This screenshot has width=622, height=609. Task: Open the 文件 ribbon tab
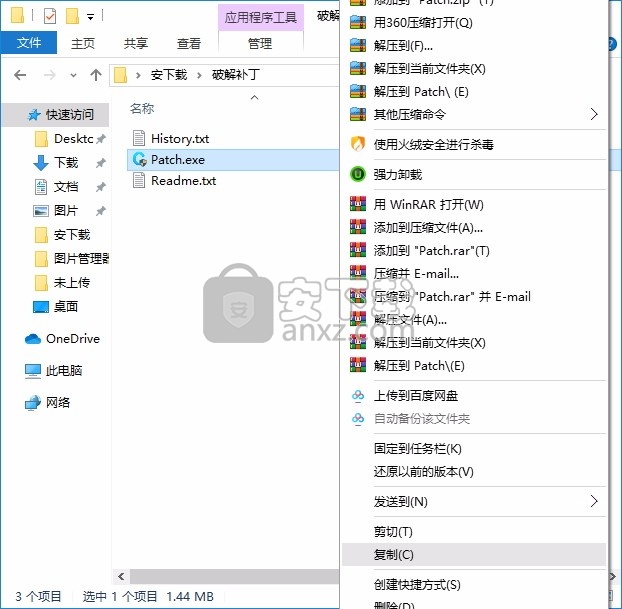pyautogui.click(x=29, y=43)
